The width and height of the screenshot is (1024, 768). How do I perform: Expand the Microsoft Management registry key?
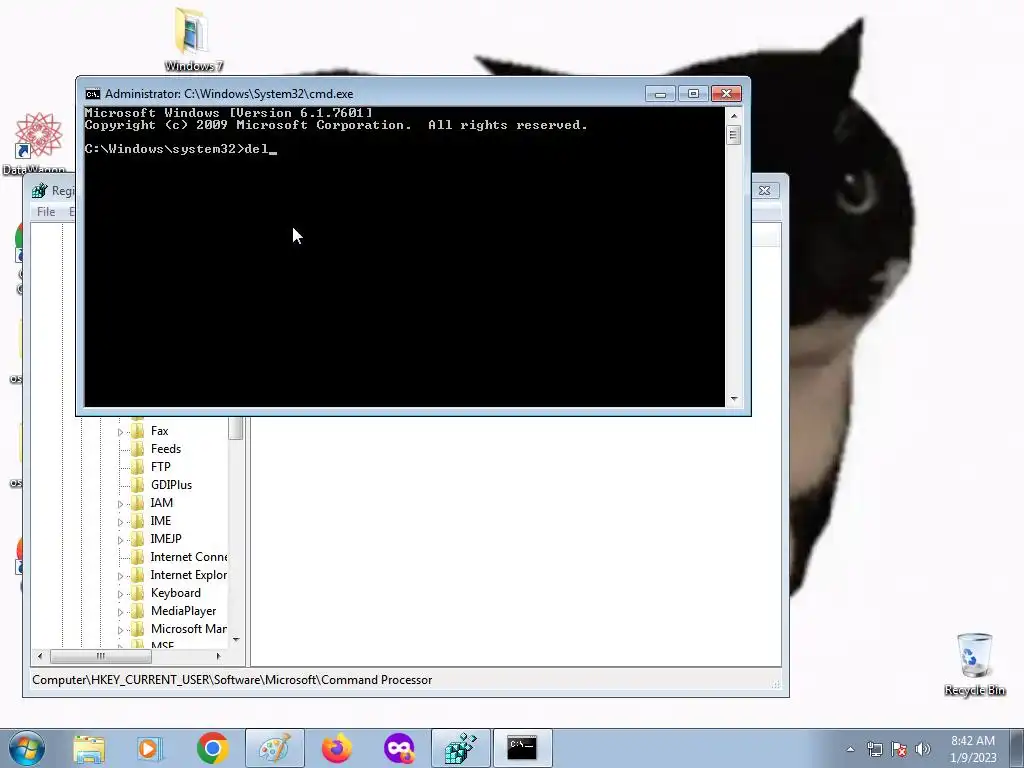point(120,630)
